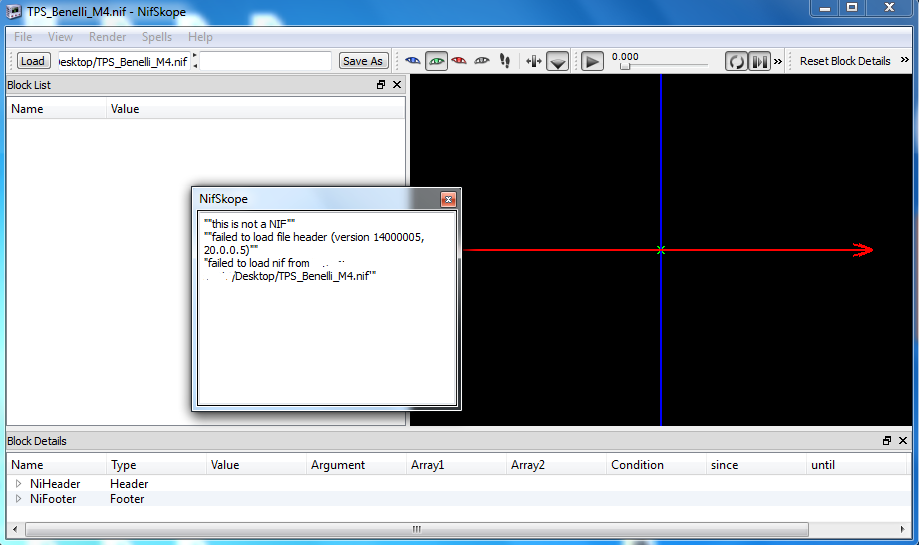Image resolution: width=919 pixels, height=545 pixels.
Task: Minimize the NifSkope window
Action: coord(825,8)
